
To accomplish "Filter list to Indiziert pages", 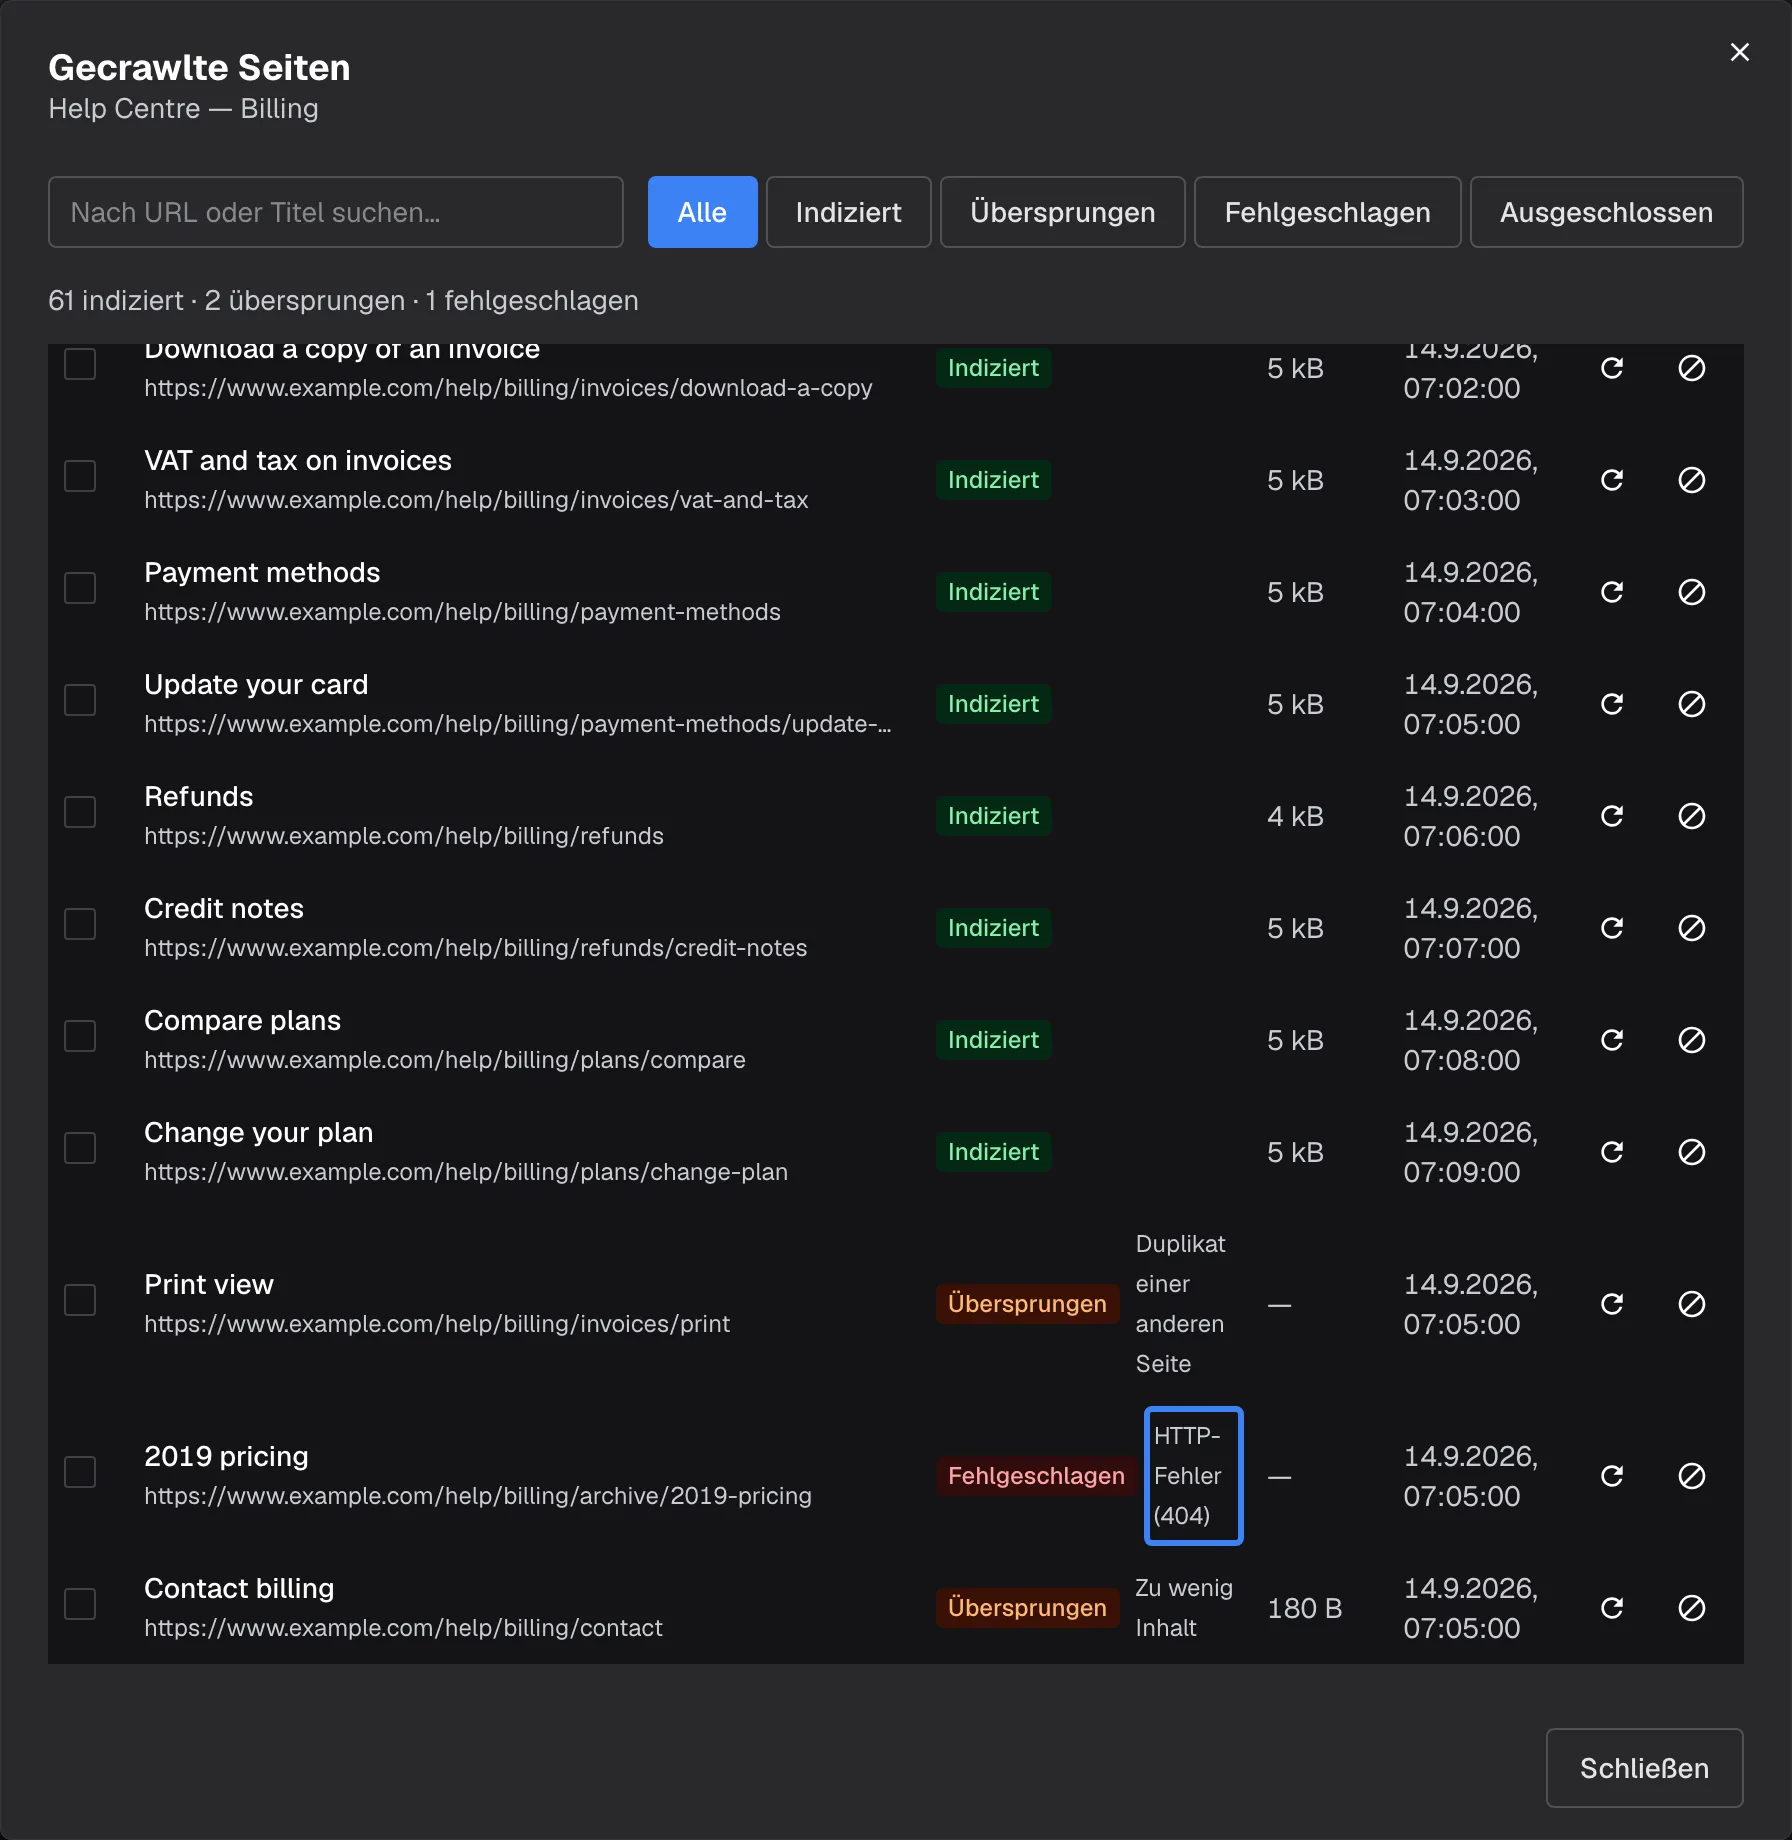I will 848,212.
